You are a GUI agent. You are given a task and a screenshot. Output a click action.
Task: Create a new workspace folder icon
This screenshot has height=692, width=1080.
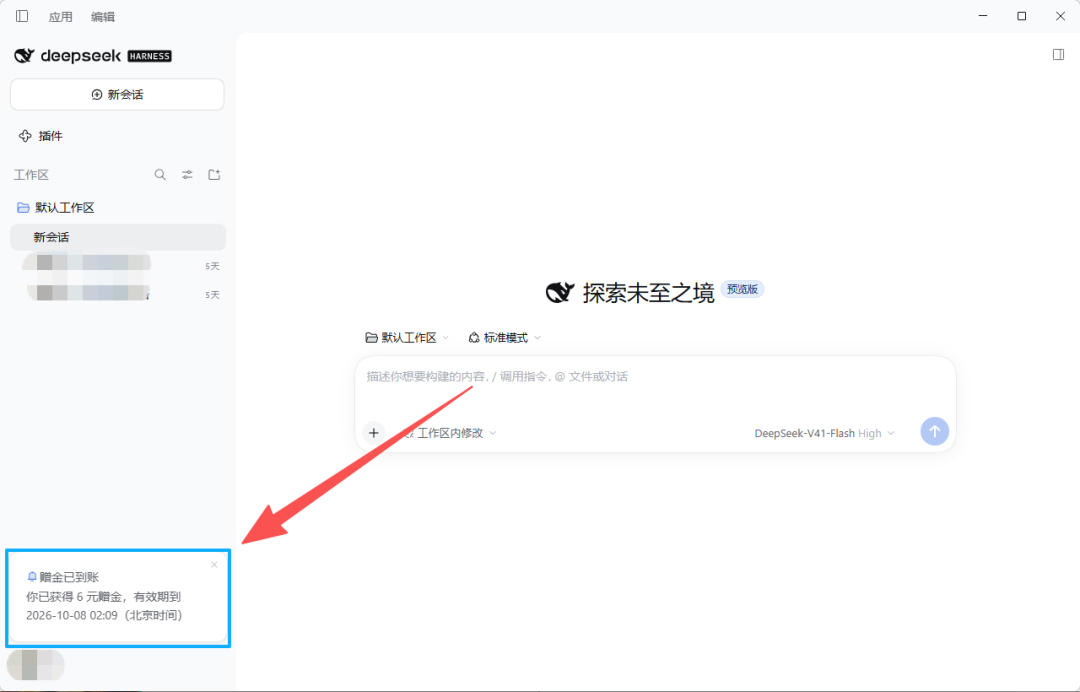pos(214,175)
